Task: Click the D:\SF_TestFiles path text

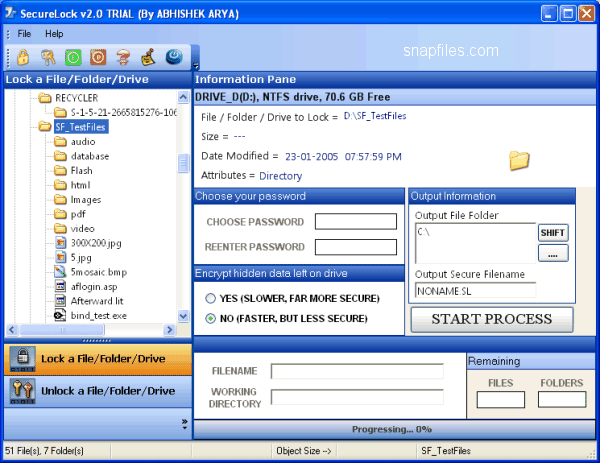Action: [x=375, y=116]
